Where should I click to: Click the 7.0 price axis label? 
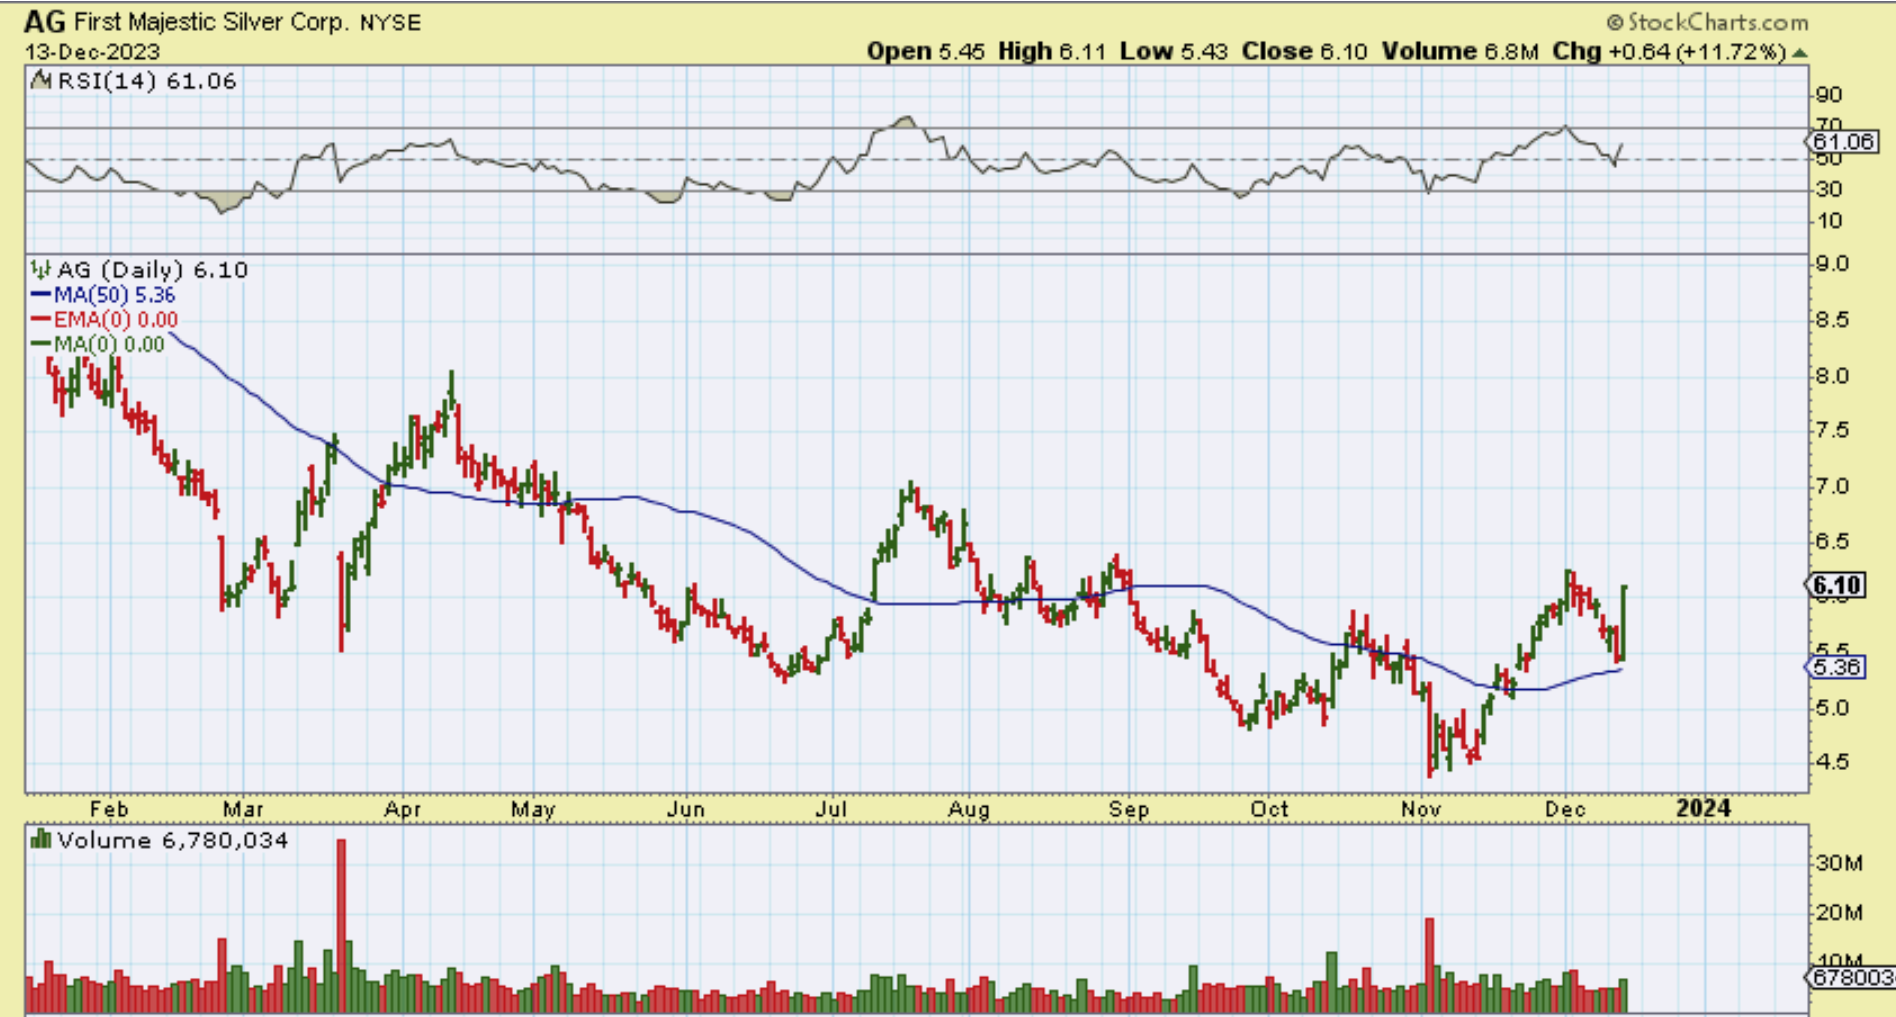(1830, 486)
